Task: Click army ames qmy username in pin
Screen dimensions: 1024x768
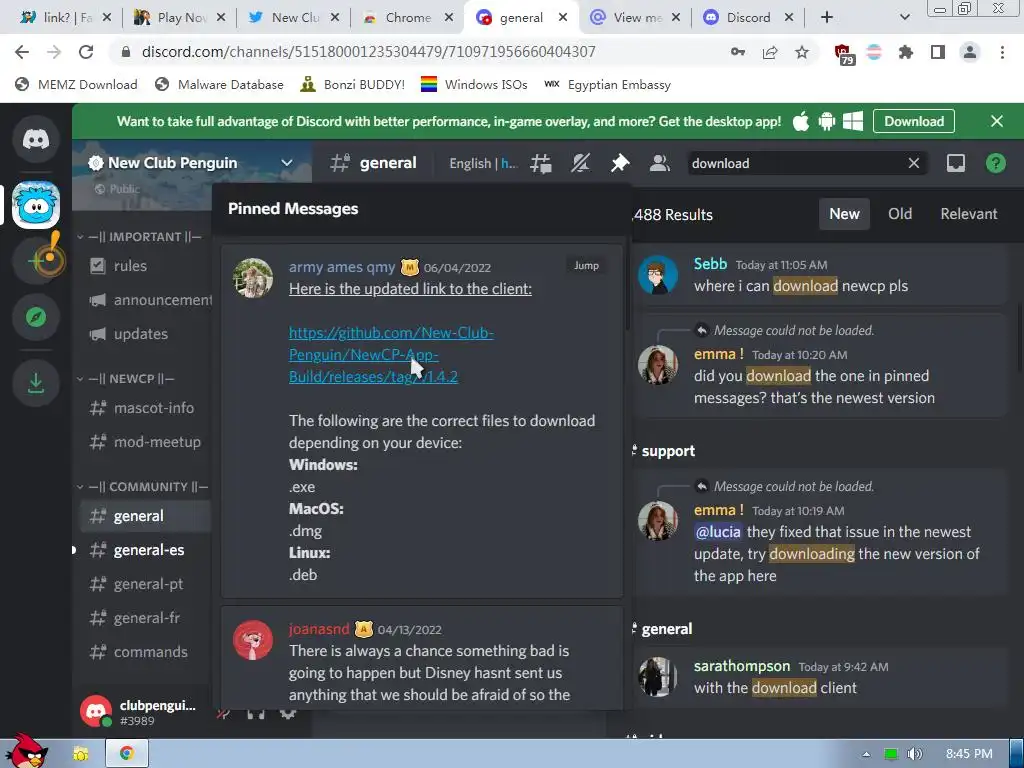Action: pos(342,267)
